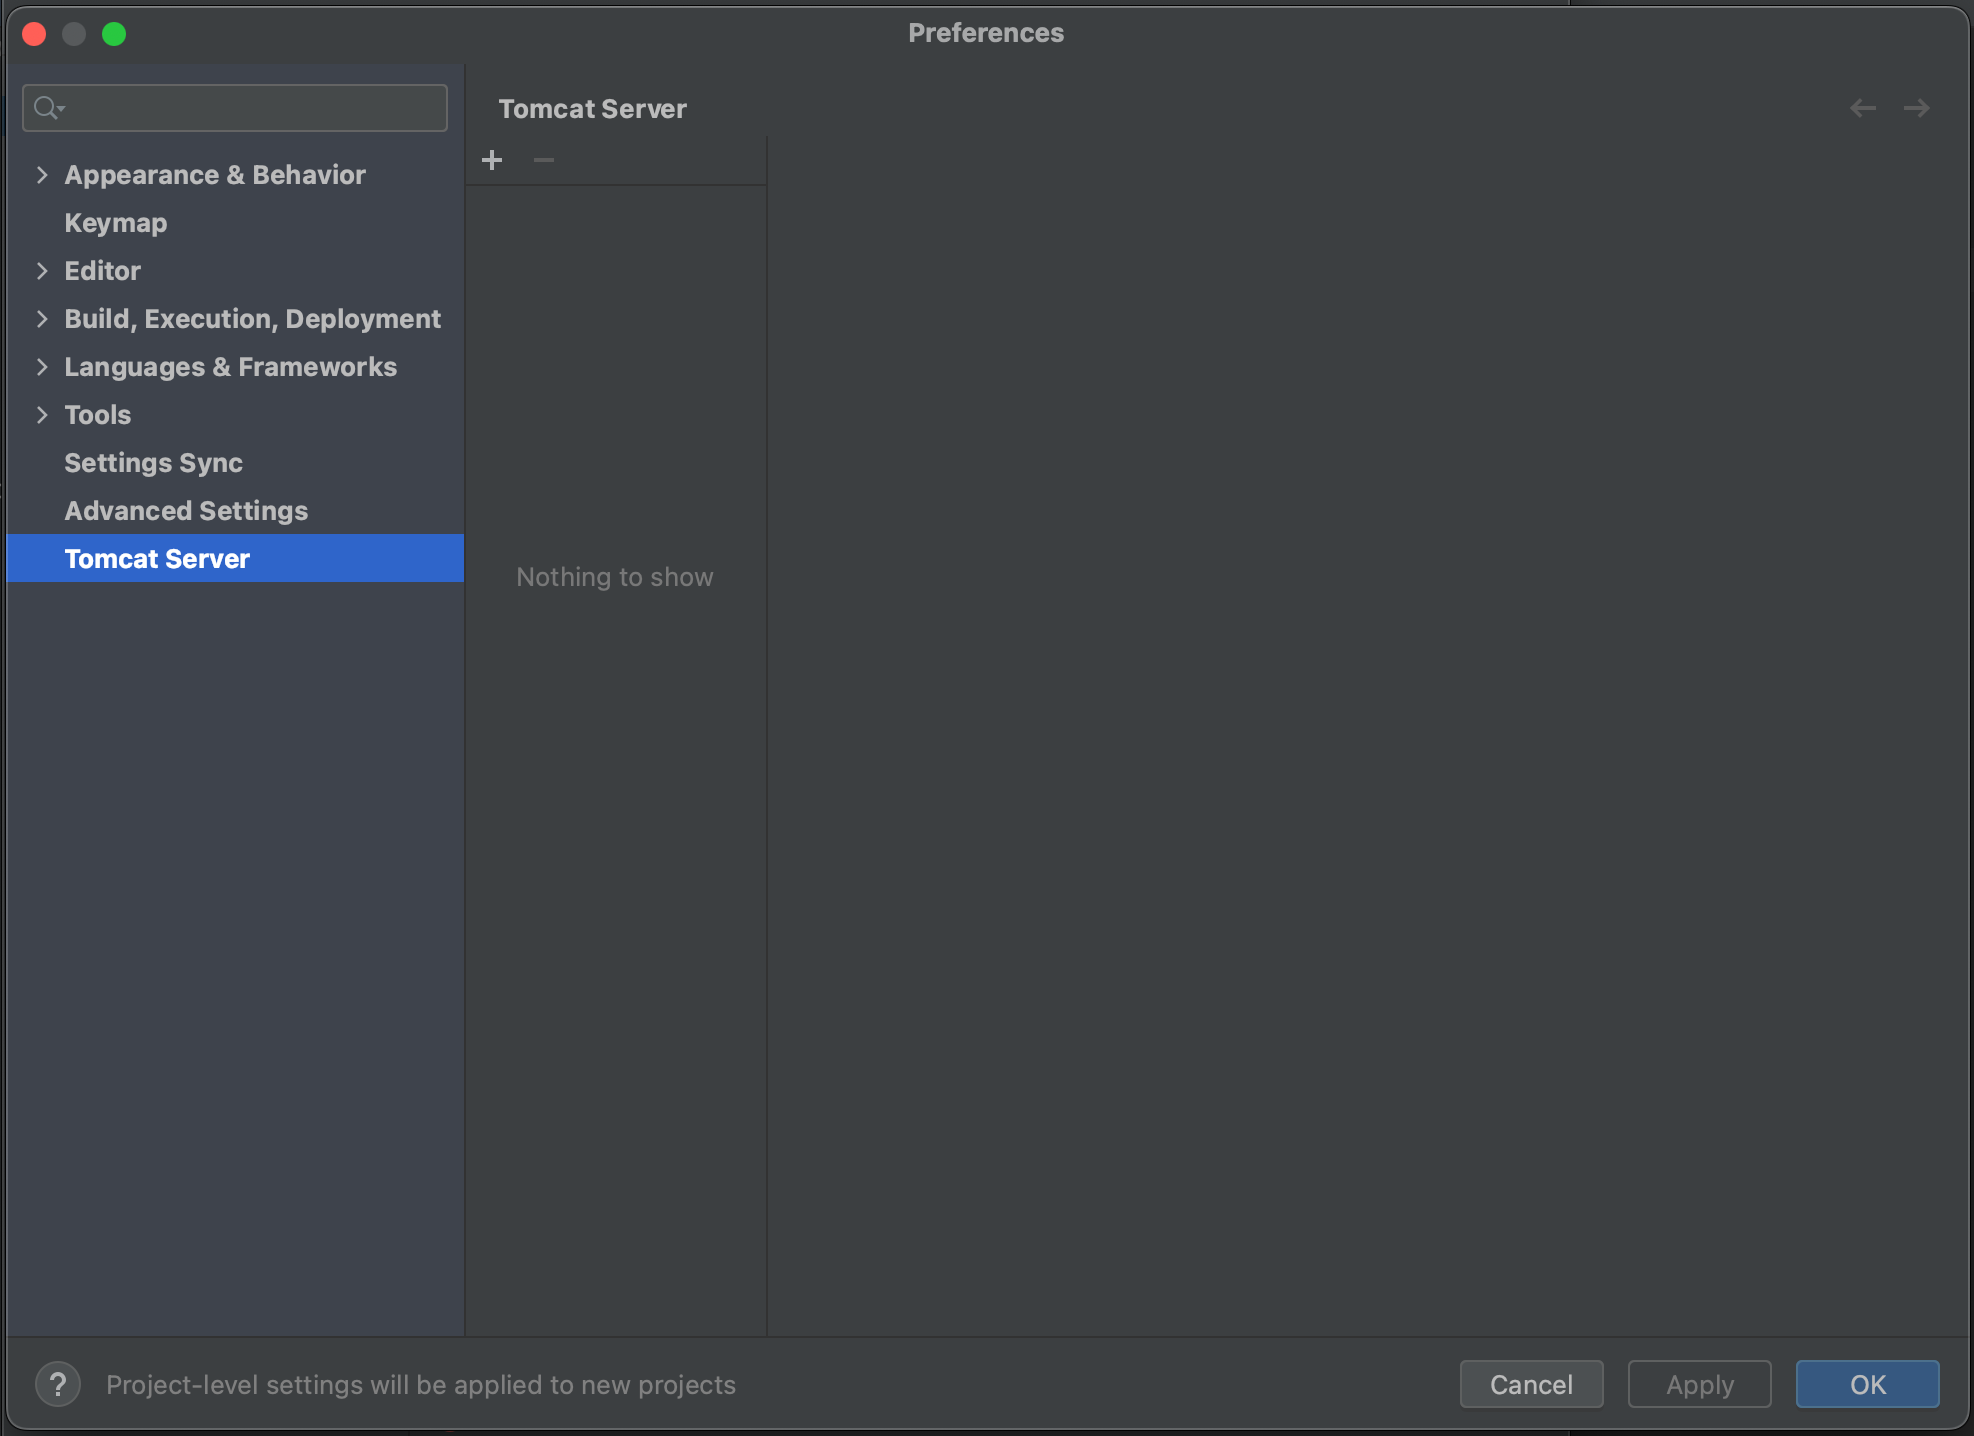Click the back navigation arrow
1974x1436 pixels.
click(x=1862, y=108)
